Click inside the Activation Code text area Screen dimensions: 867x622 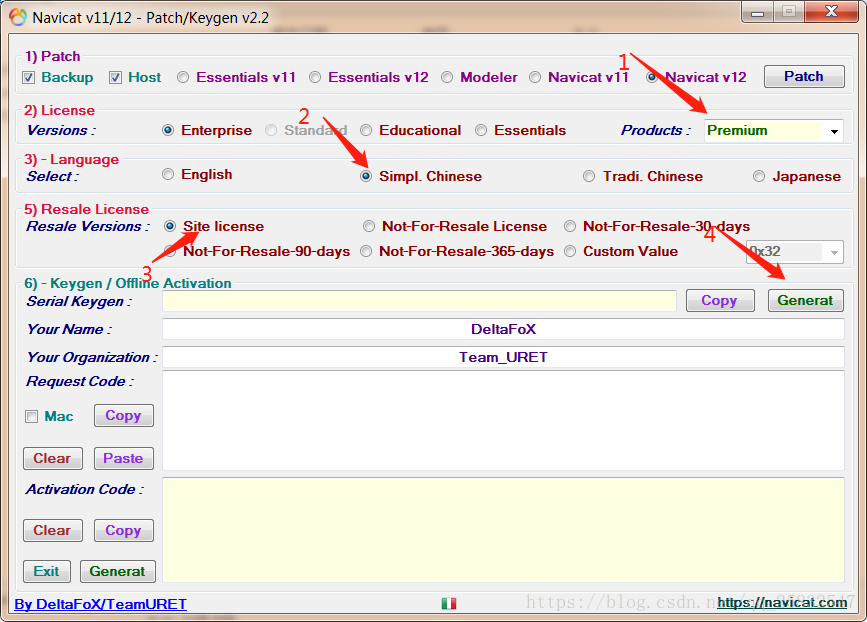tap(503, 530)
